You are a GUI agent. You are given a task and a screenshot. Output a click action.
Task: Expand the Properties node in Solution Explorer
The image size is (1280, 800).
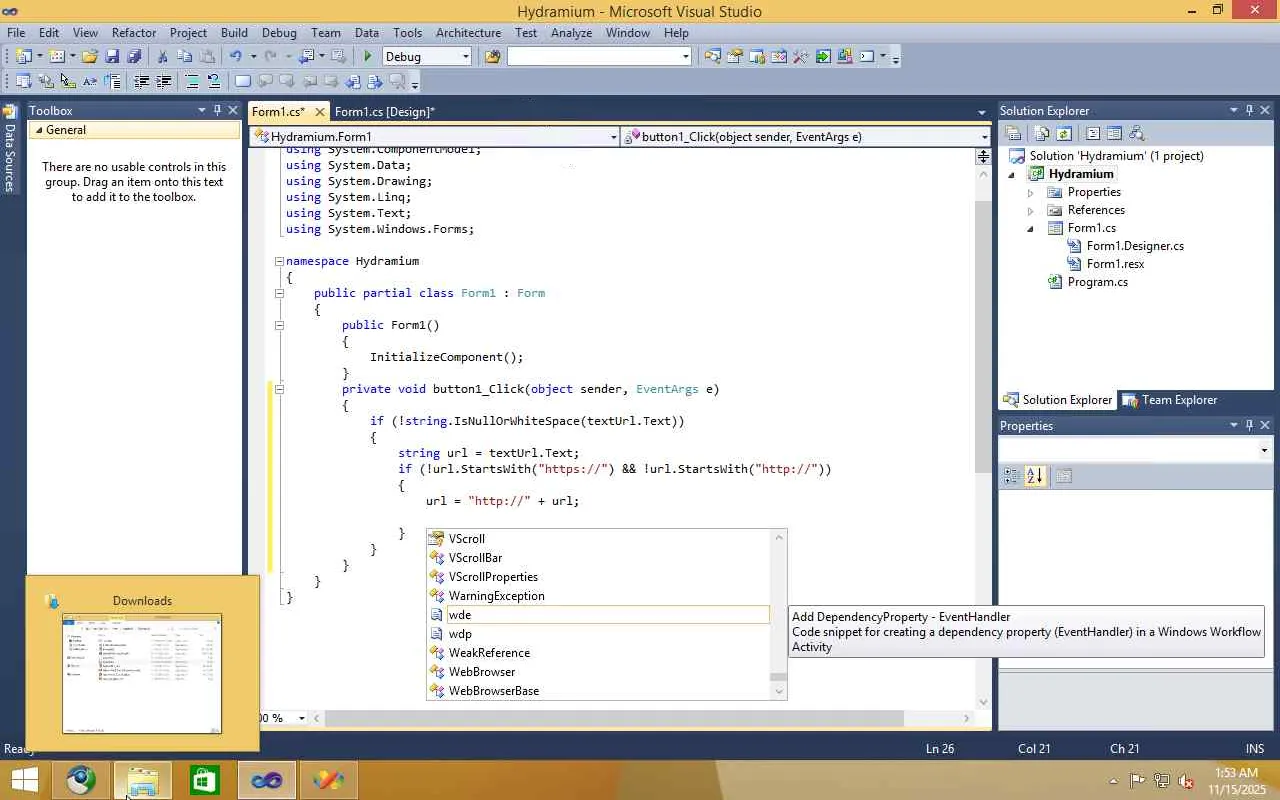click(1030, 192)
